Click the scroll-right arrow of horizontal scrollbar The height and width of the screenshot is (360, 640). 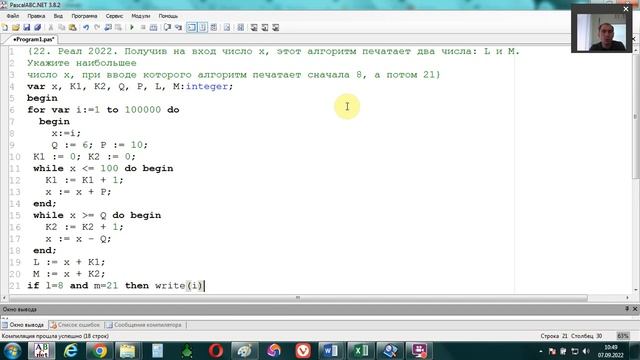click(628, 298)
